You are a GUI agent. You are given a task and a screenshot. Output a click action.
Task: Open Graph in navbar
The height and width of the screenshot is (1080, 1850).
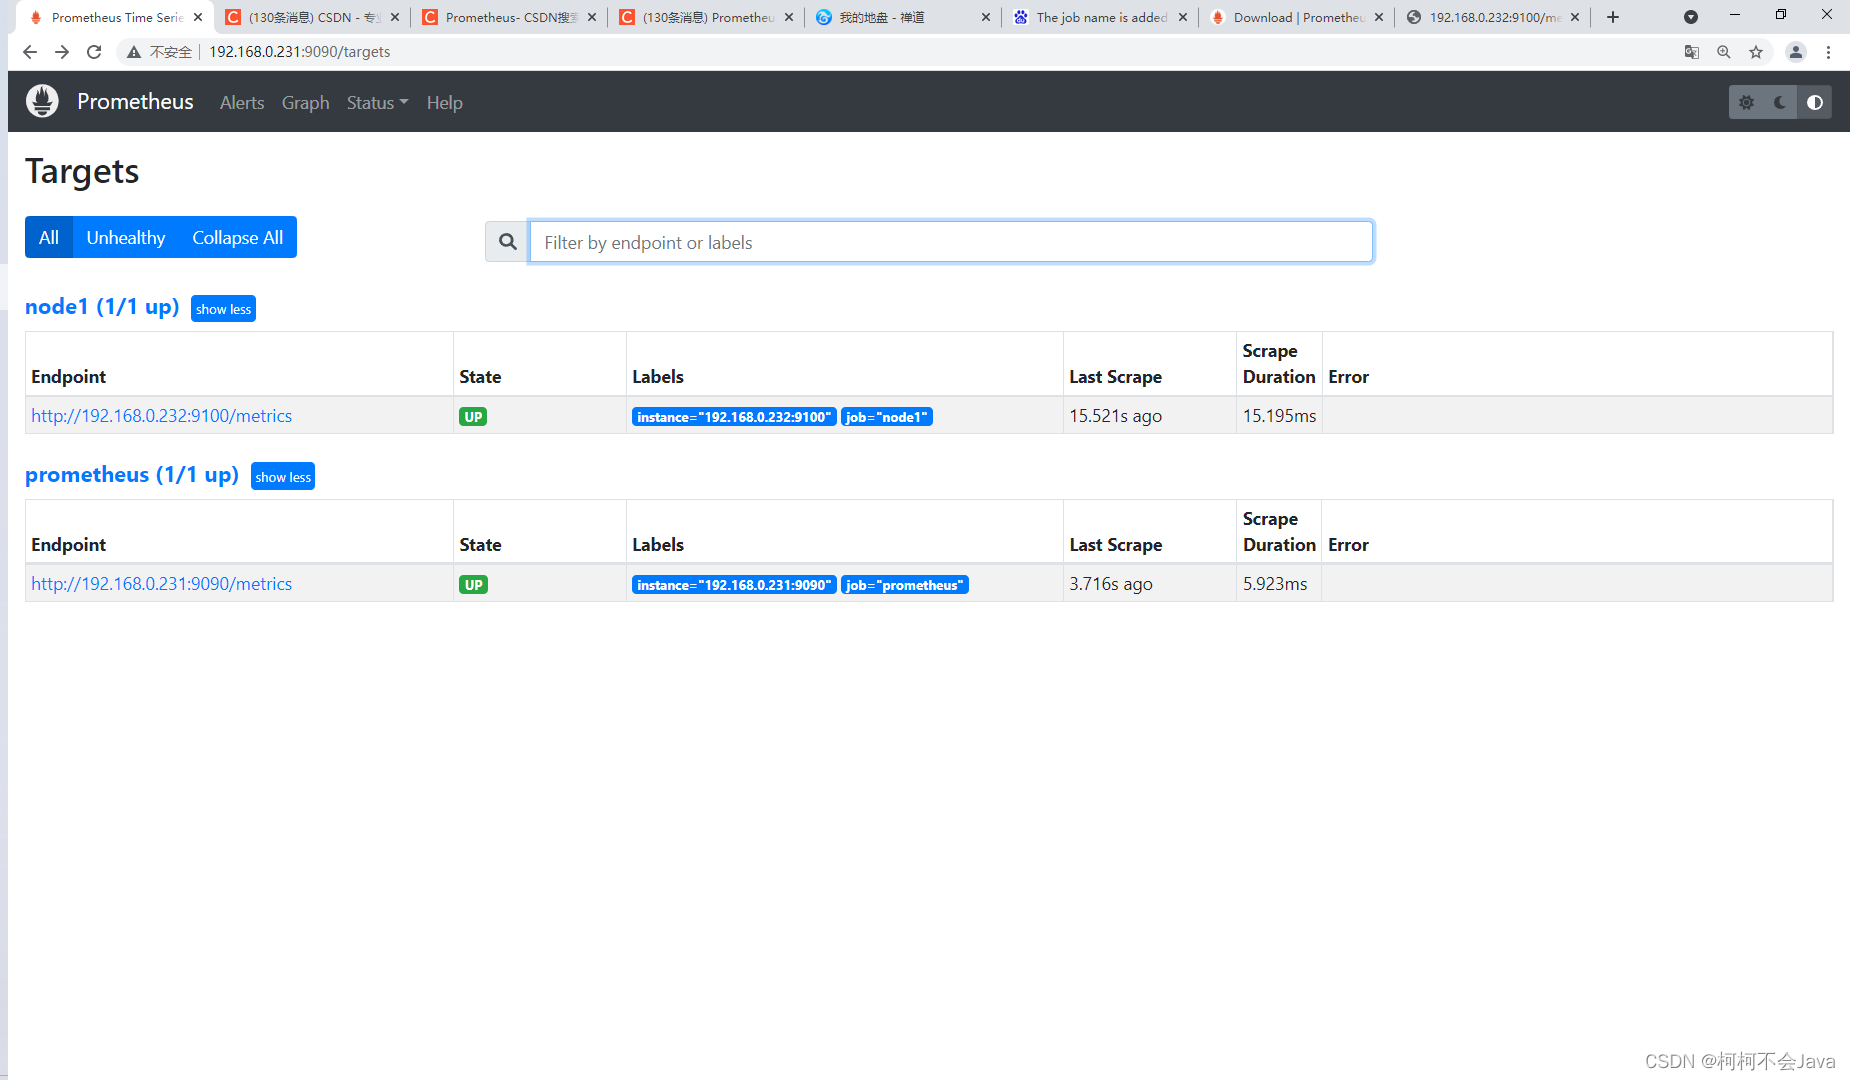tap(305, 103)
